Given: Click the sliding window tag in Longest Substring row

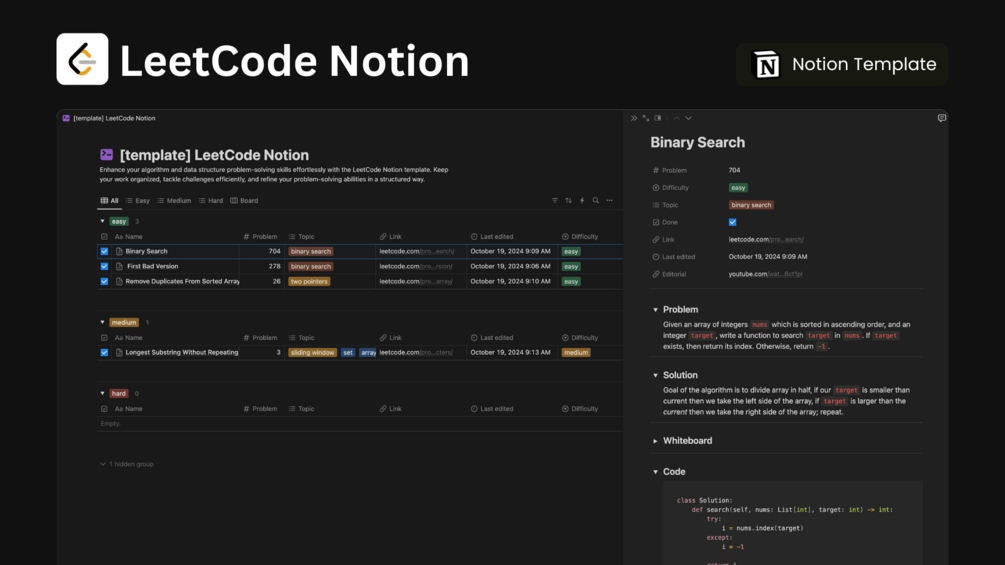Looking at the screenshot, I should [312, 352].
